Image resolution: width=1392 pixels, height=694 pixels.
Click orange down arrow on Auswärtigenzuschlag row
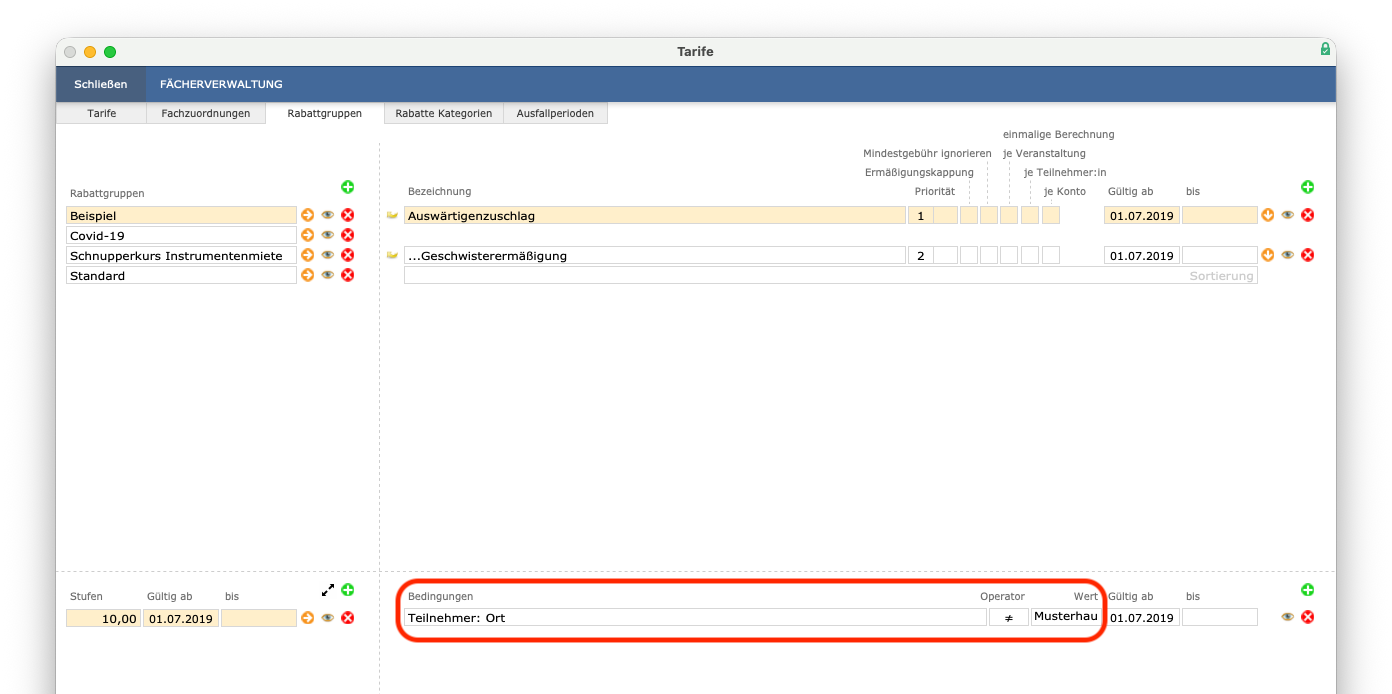tap(1268, 215)
